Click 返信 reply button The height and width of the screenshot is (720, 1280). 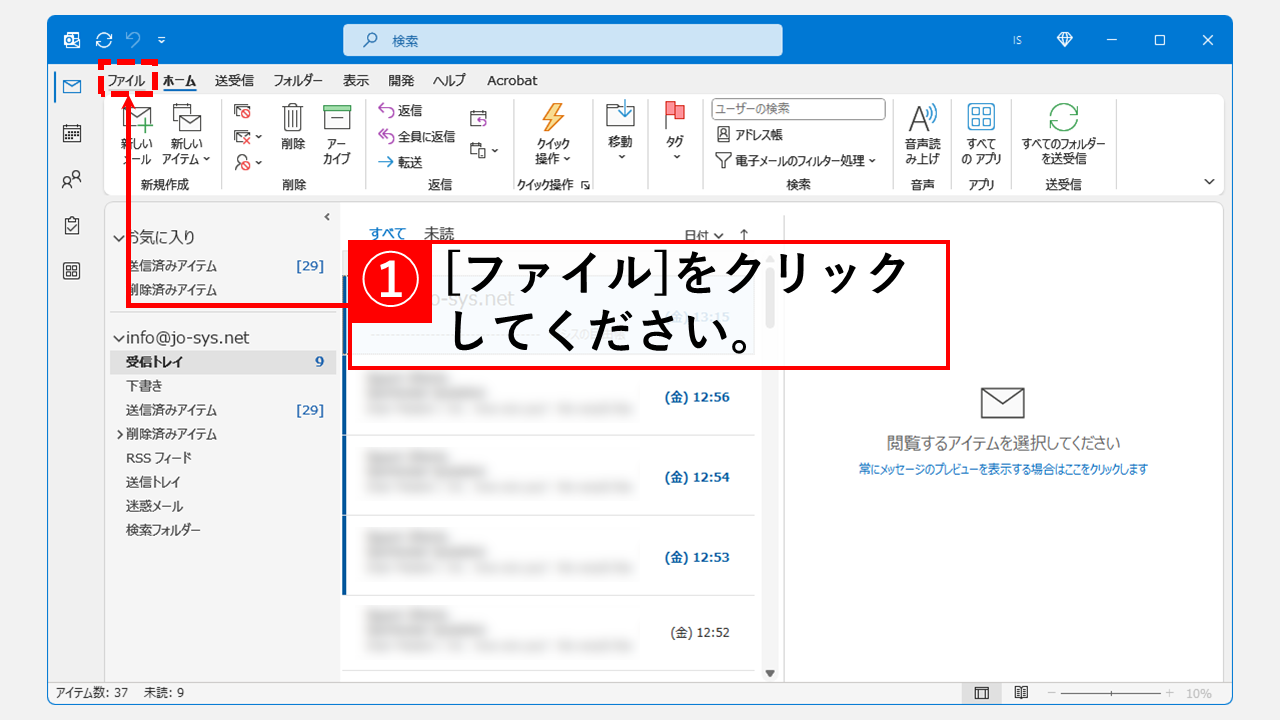click(400, 111)
